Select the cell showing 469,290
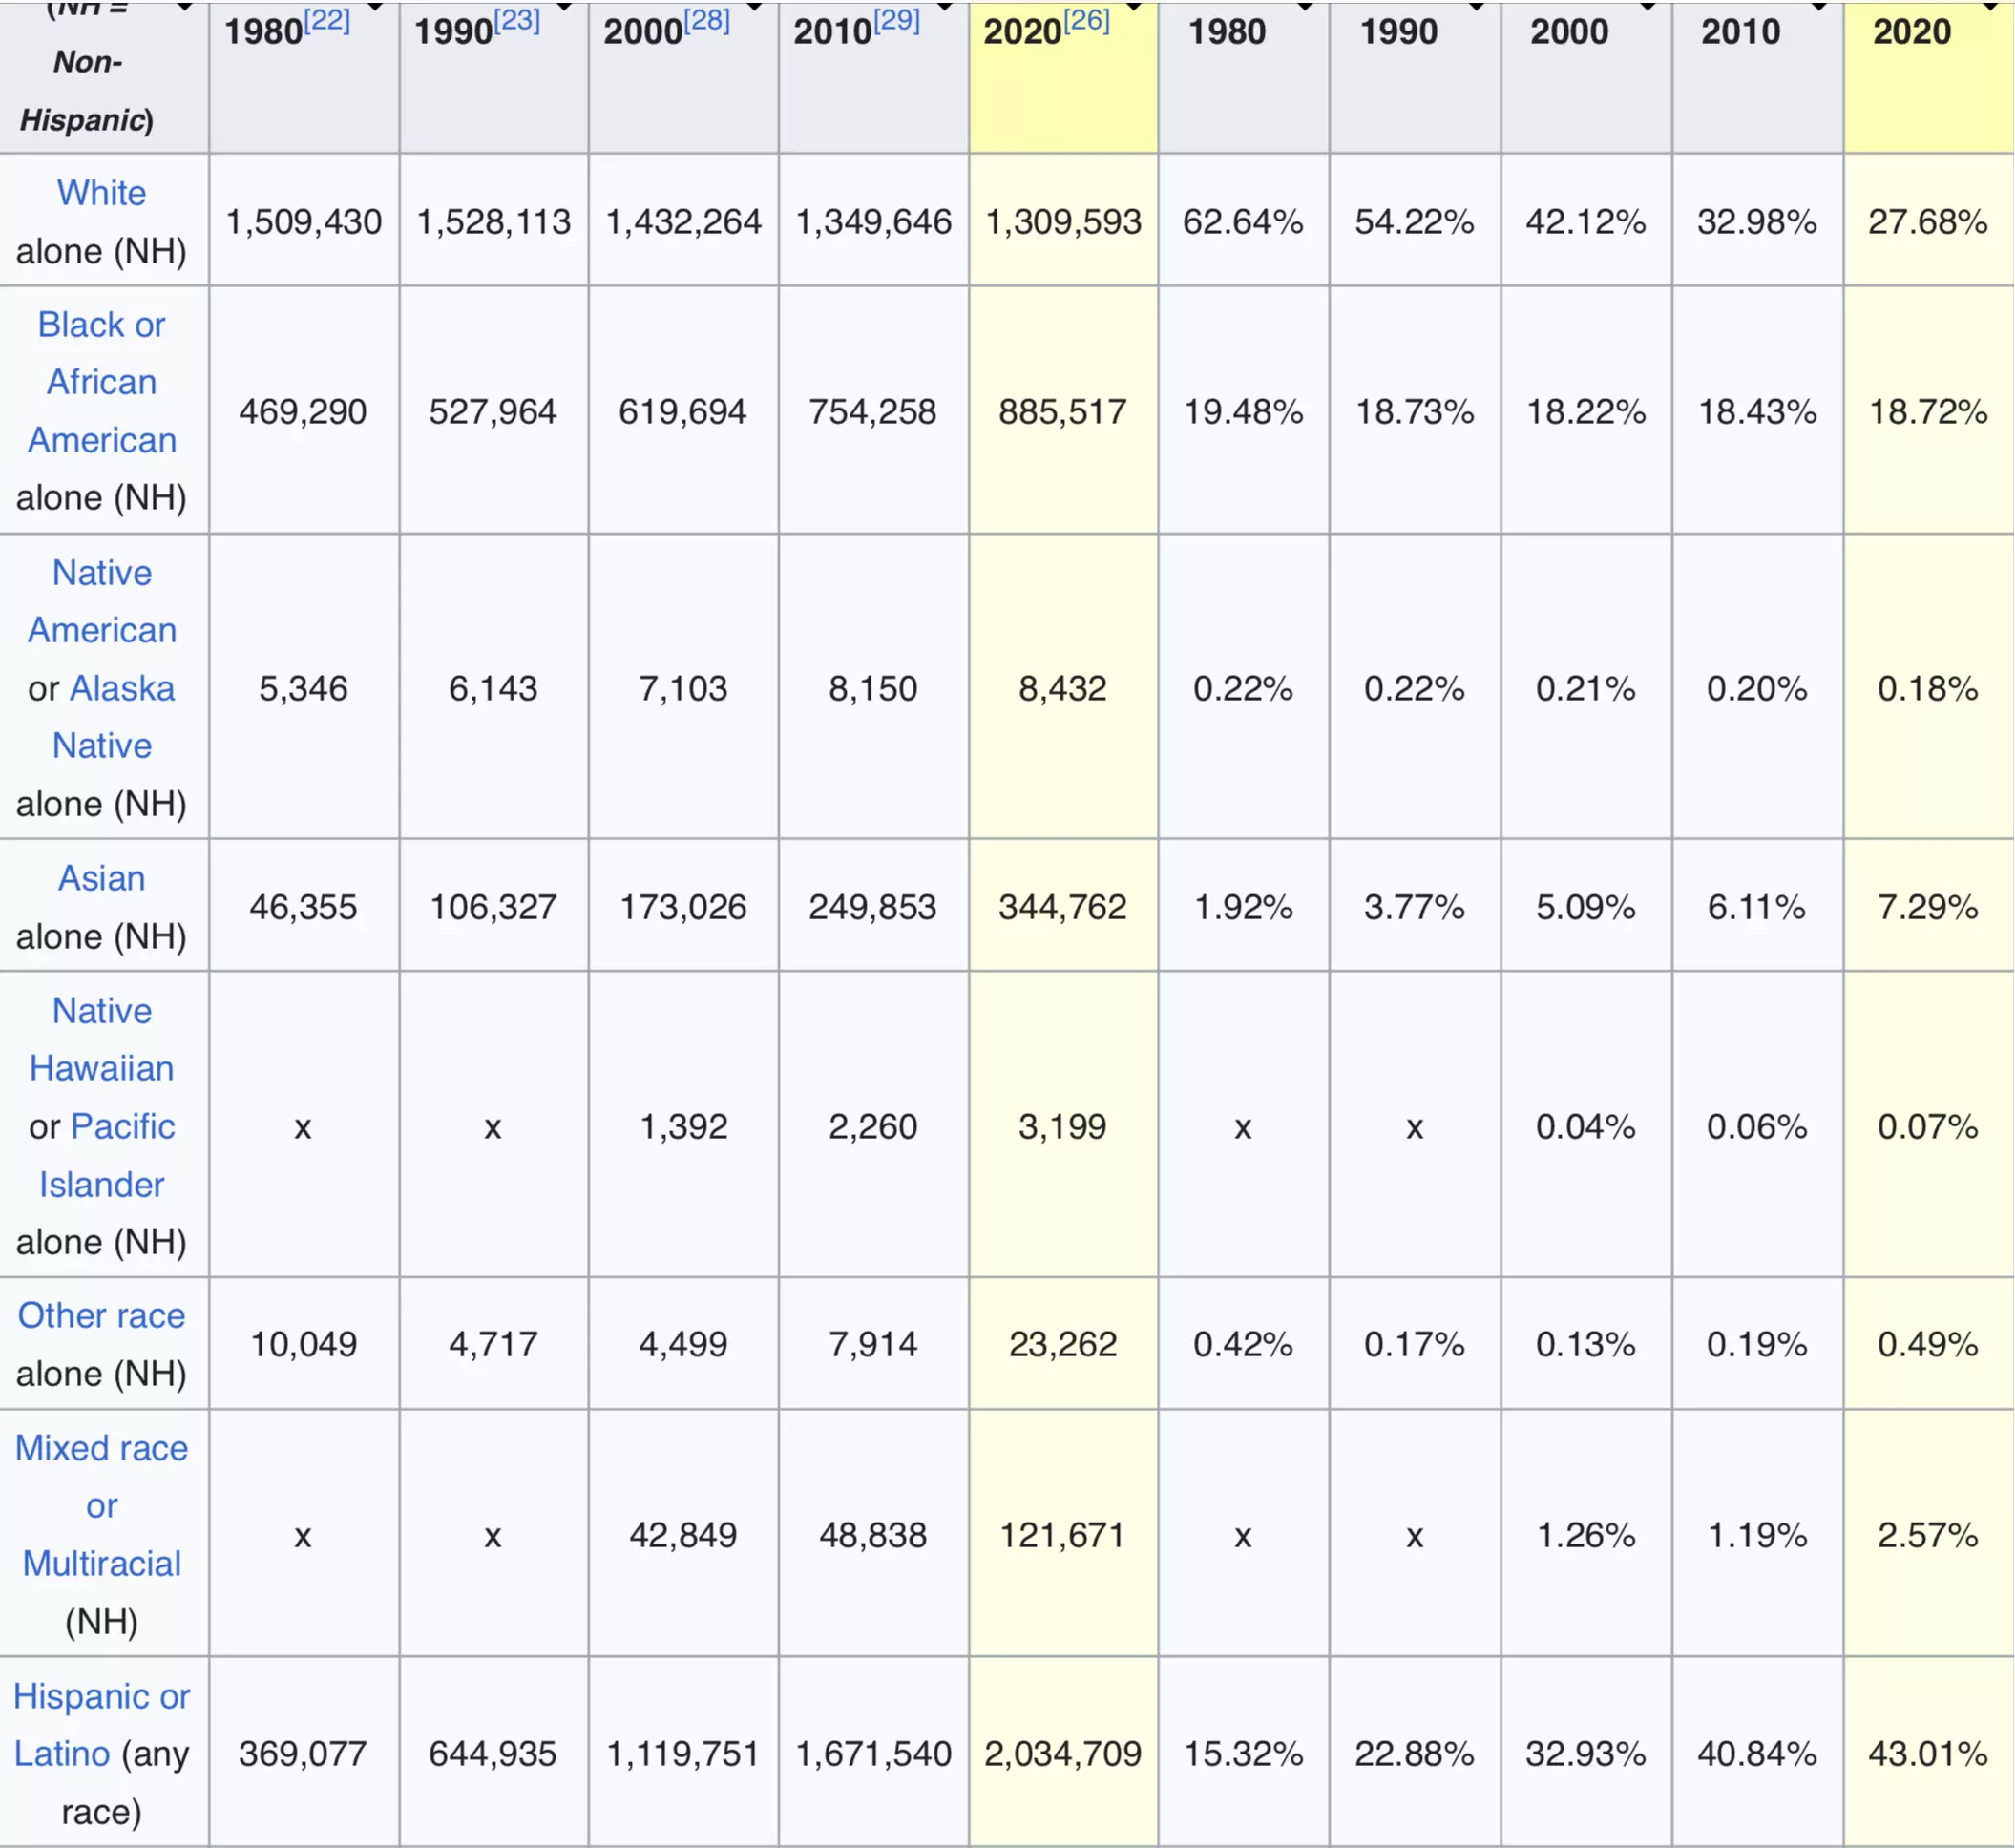This screenshot has width=2015, height=1848. [304, 410]
